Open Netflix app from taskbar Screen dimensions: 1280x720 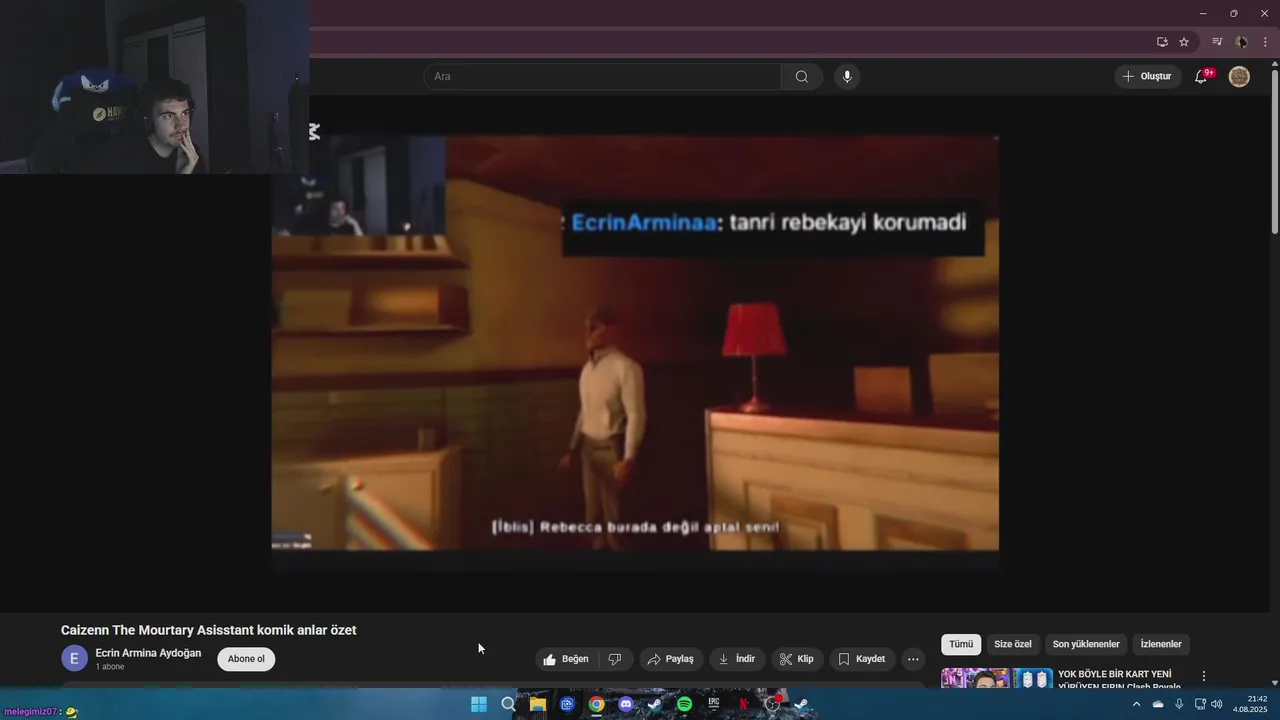point(743,704)
